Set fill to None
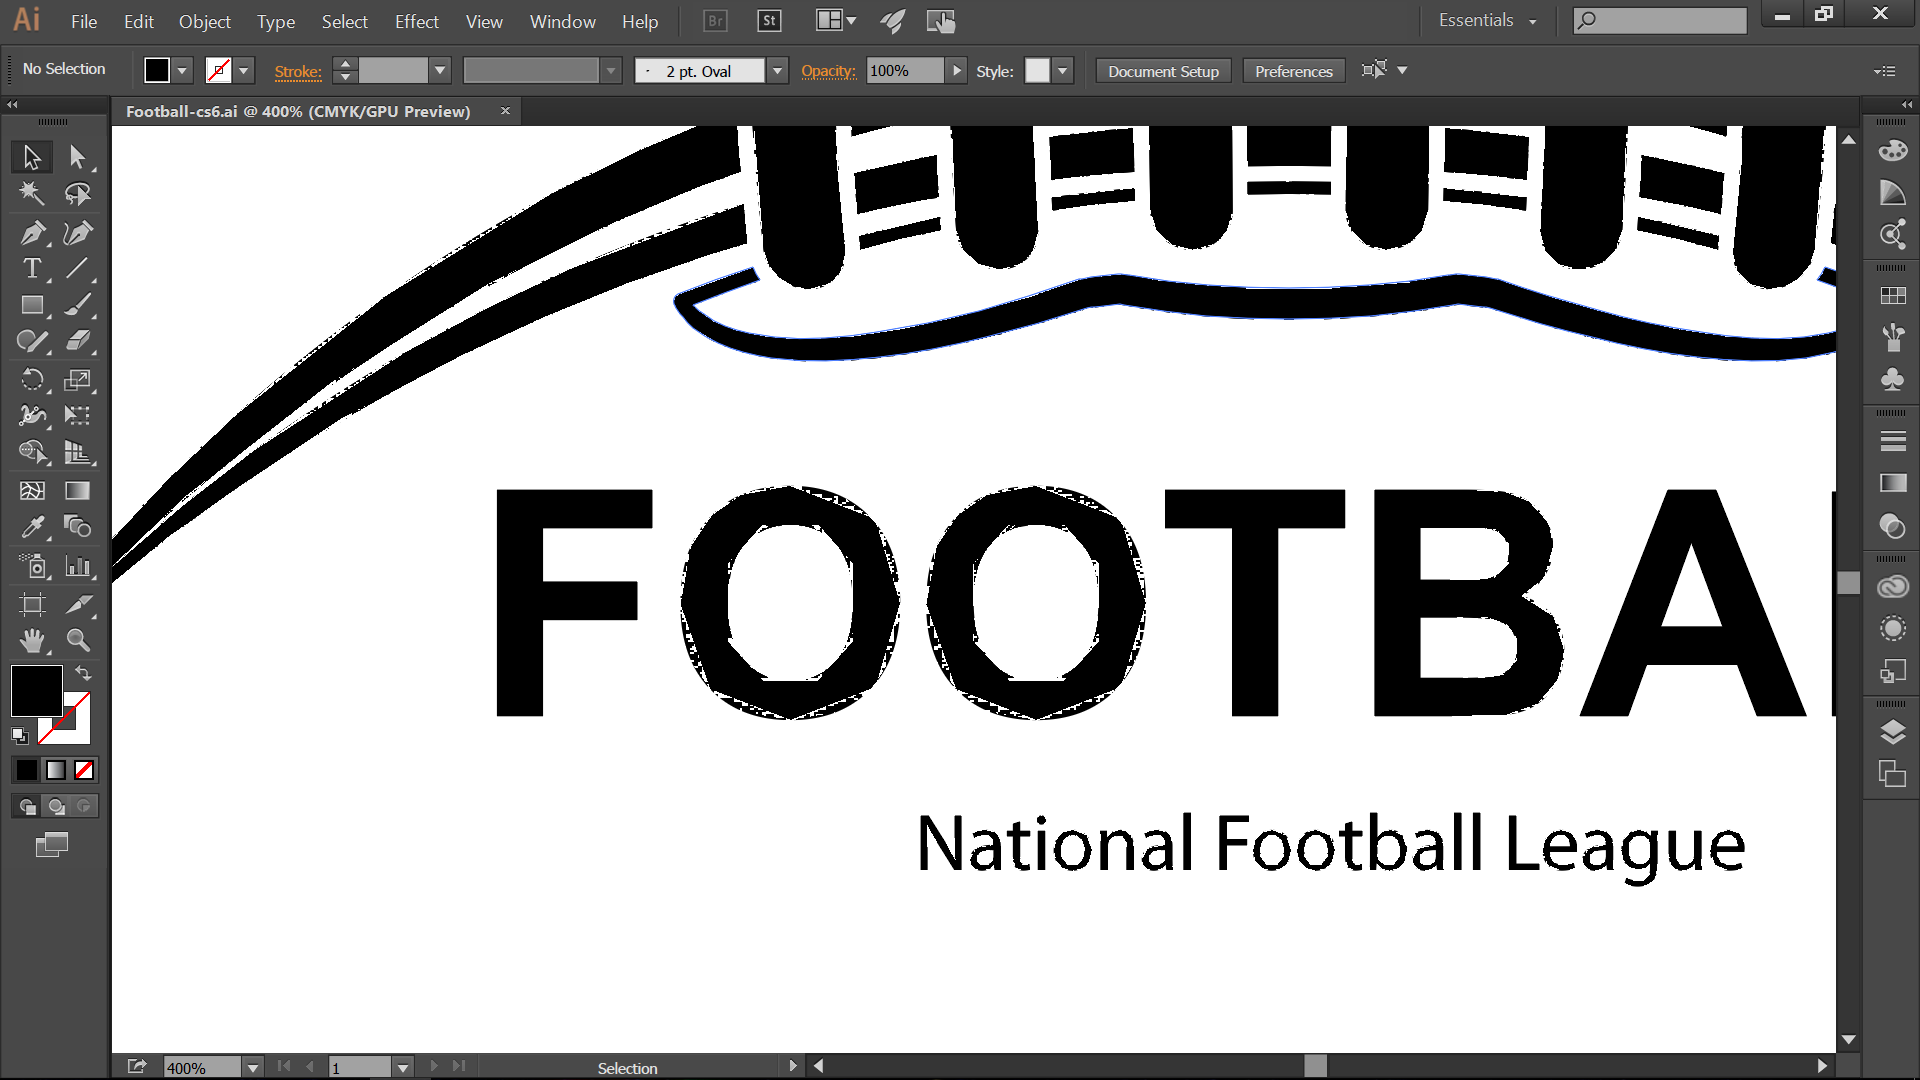Screen dimensions: 1920x1080 click(x=84, y=770)
